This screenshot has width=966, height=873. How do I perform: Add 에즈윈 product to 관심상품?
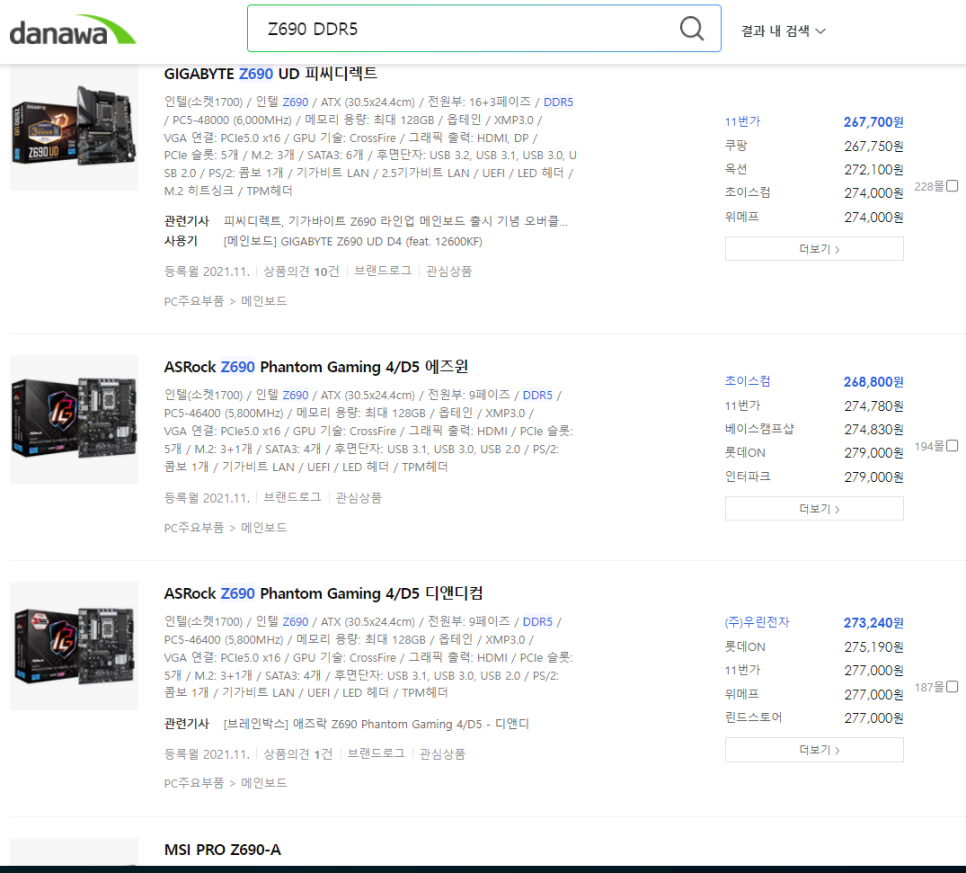click(359, 498)
